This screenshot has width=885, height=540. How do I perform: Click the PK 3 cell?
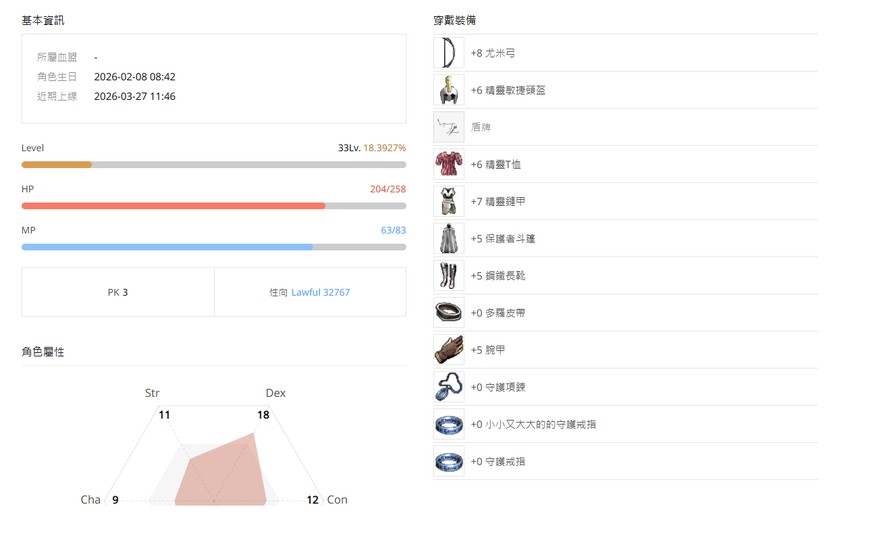(118, 293)
